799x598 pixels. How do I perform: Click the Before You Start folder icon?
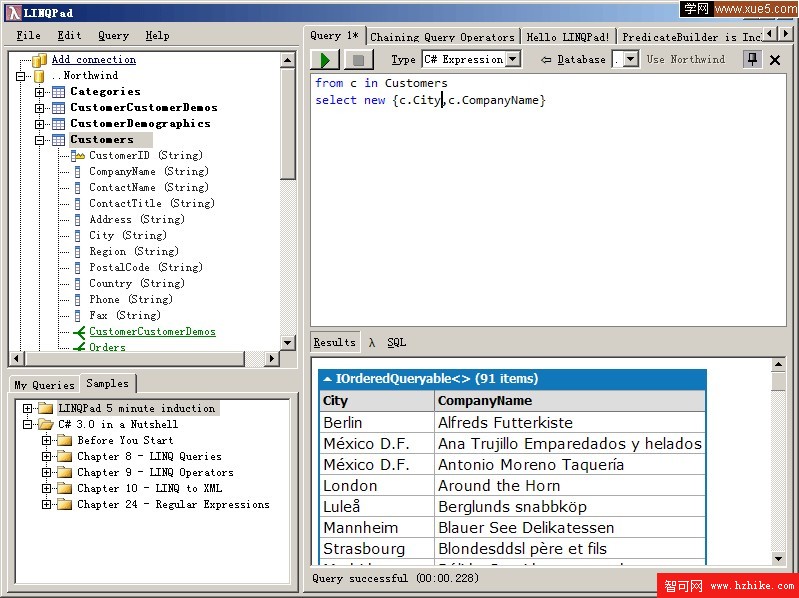click(x=65, y=440)
